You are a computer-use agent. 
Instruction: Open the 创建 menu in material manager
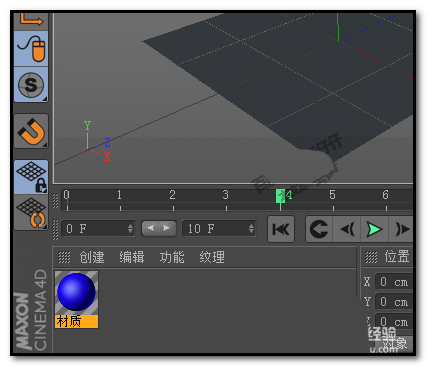[x=92, y=257]
